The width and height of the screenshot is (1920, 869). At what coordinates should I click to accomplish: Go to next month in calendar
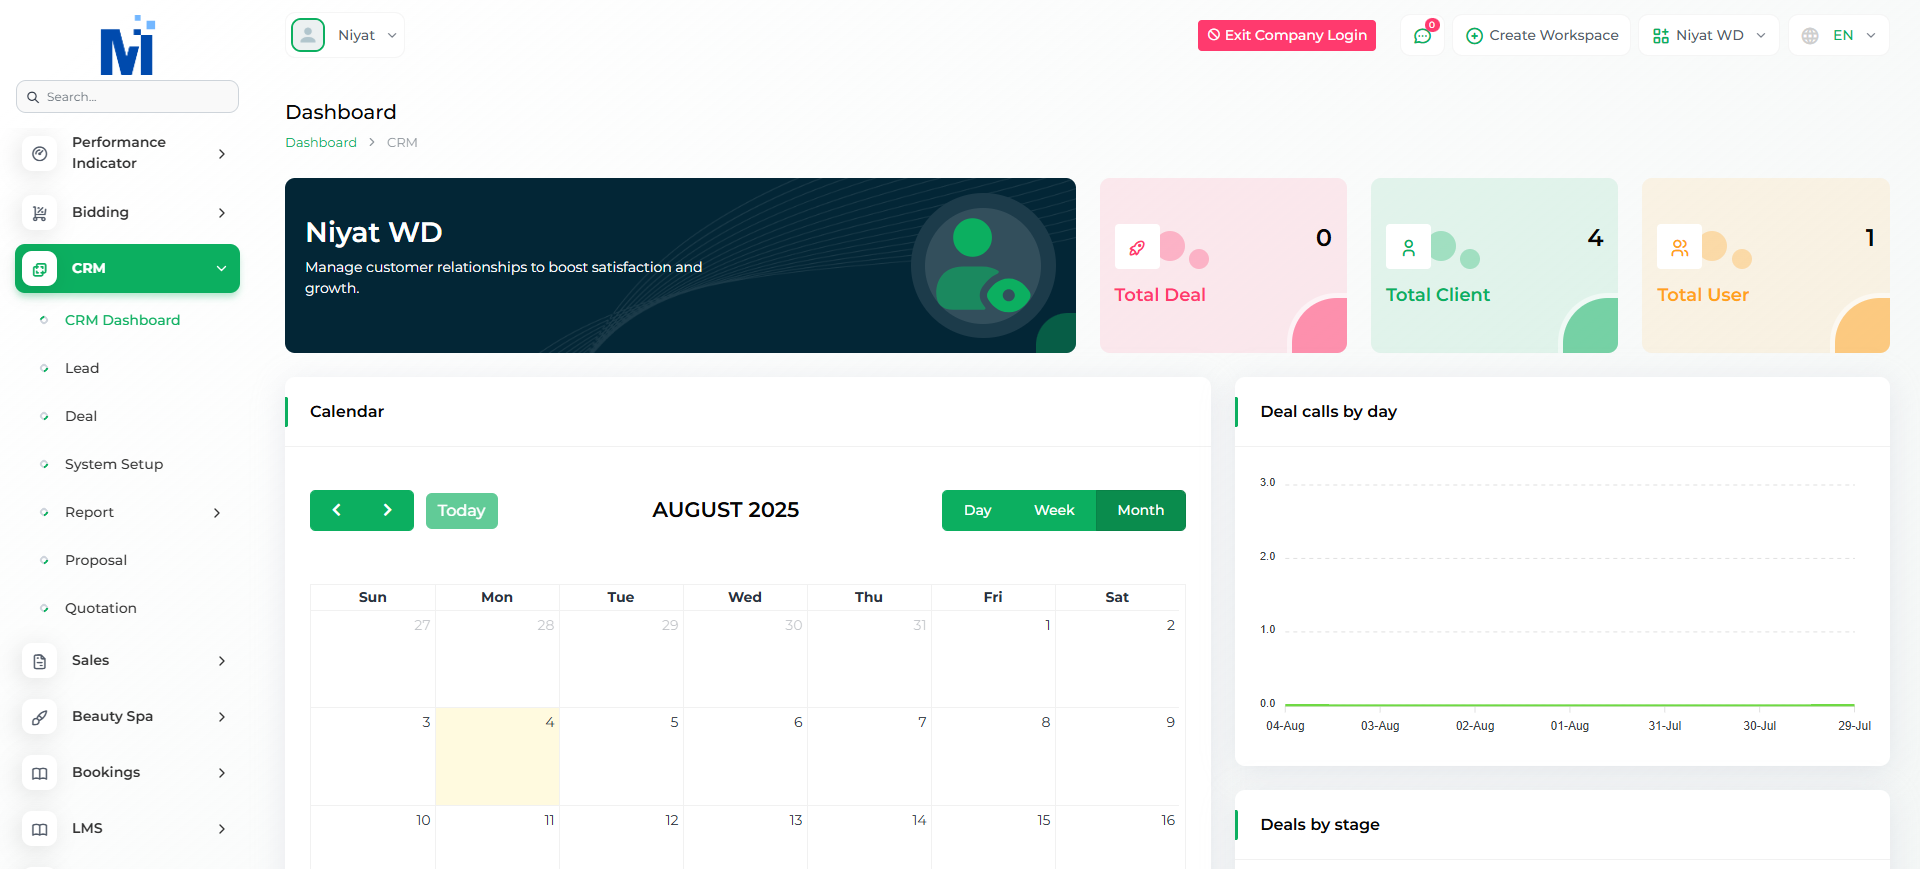pyautogui.click(x=388, y=510)
